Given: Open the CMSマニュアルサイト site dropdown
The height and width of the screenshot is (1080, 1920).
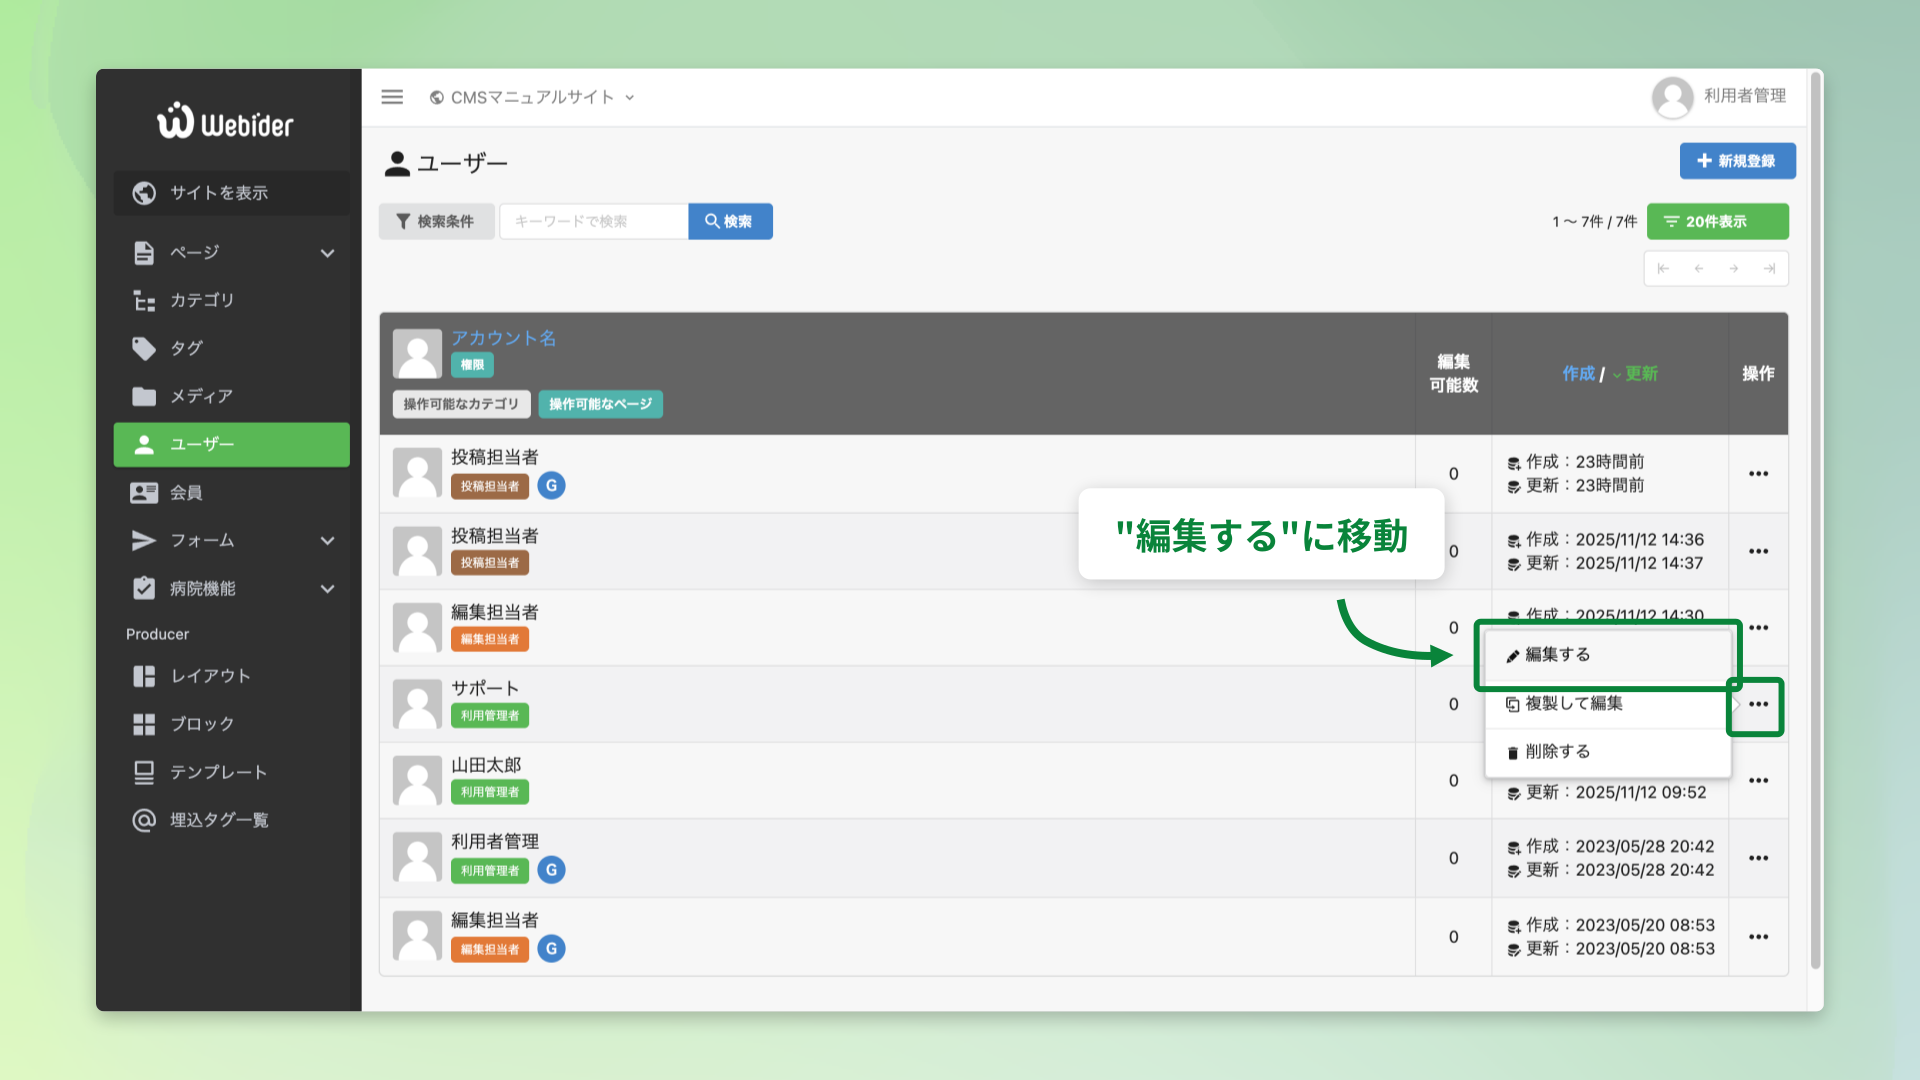Looking at the screenshot, I should point(532,97).
